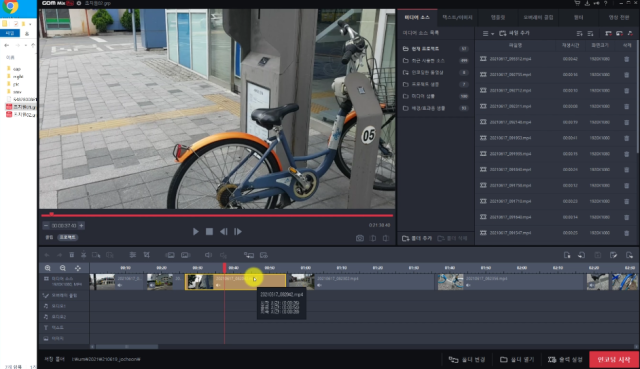
Task: Delete the 00:00:41 duration file row
Action: click(627, 138)
